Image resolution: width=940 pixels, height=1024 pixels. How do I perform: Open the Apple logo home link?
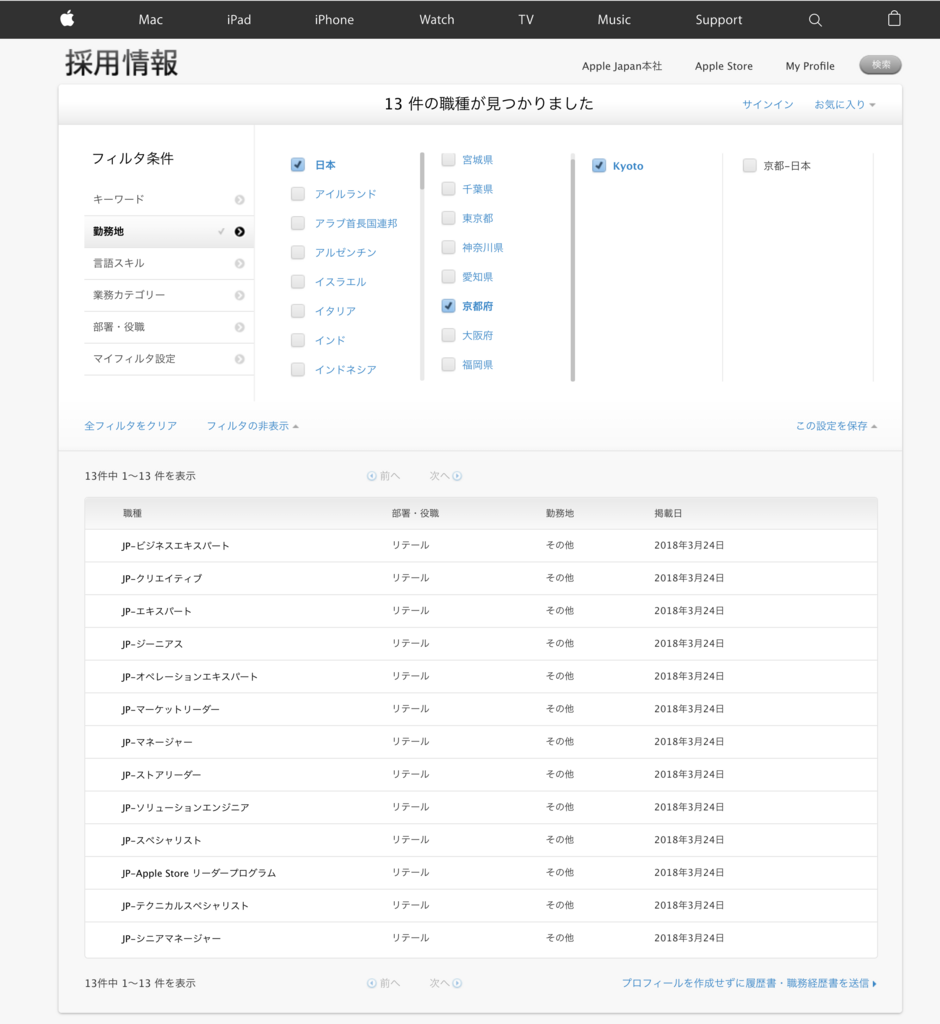tap(67, 19)
